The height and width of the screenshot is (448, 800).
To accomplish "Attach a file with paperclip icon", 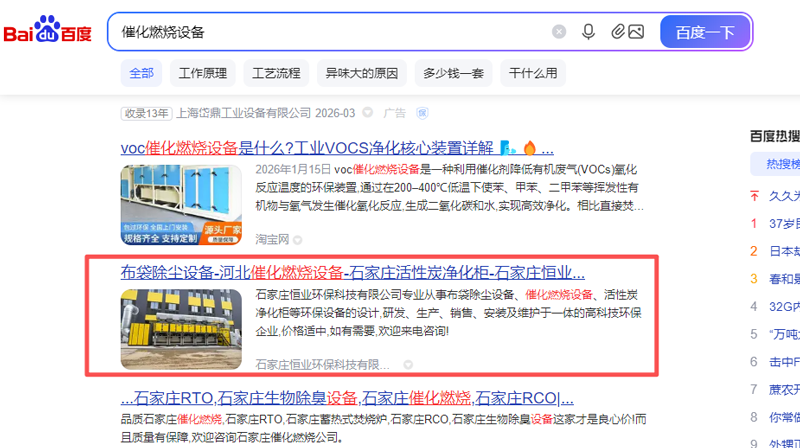I will click(618, 32).
